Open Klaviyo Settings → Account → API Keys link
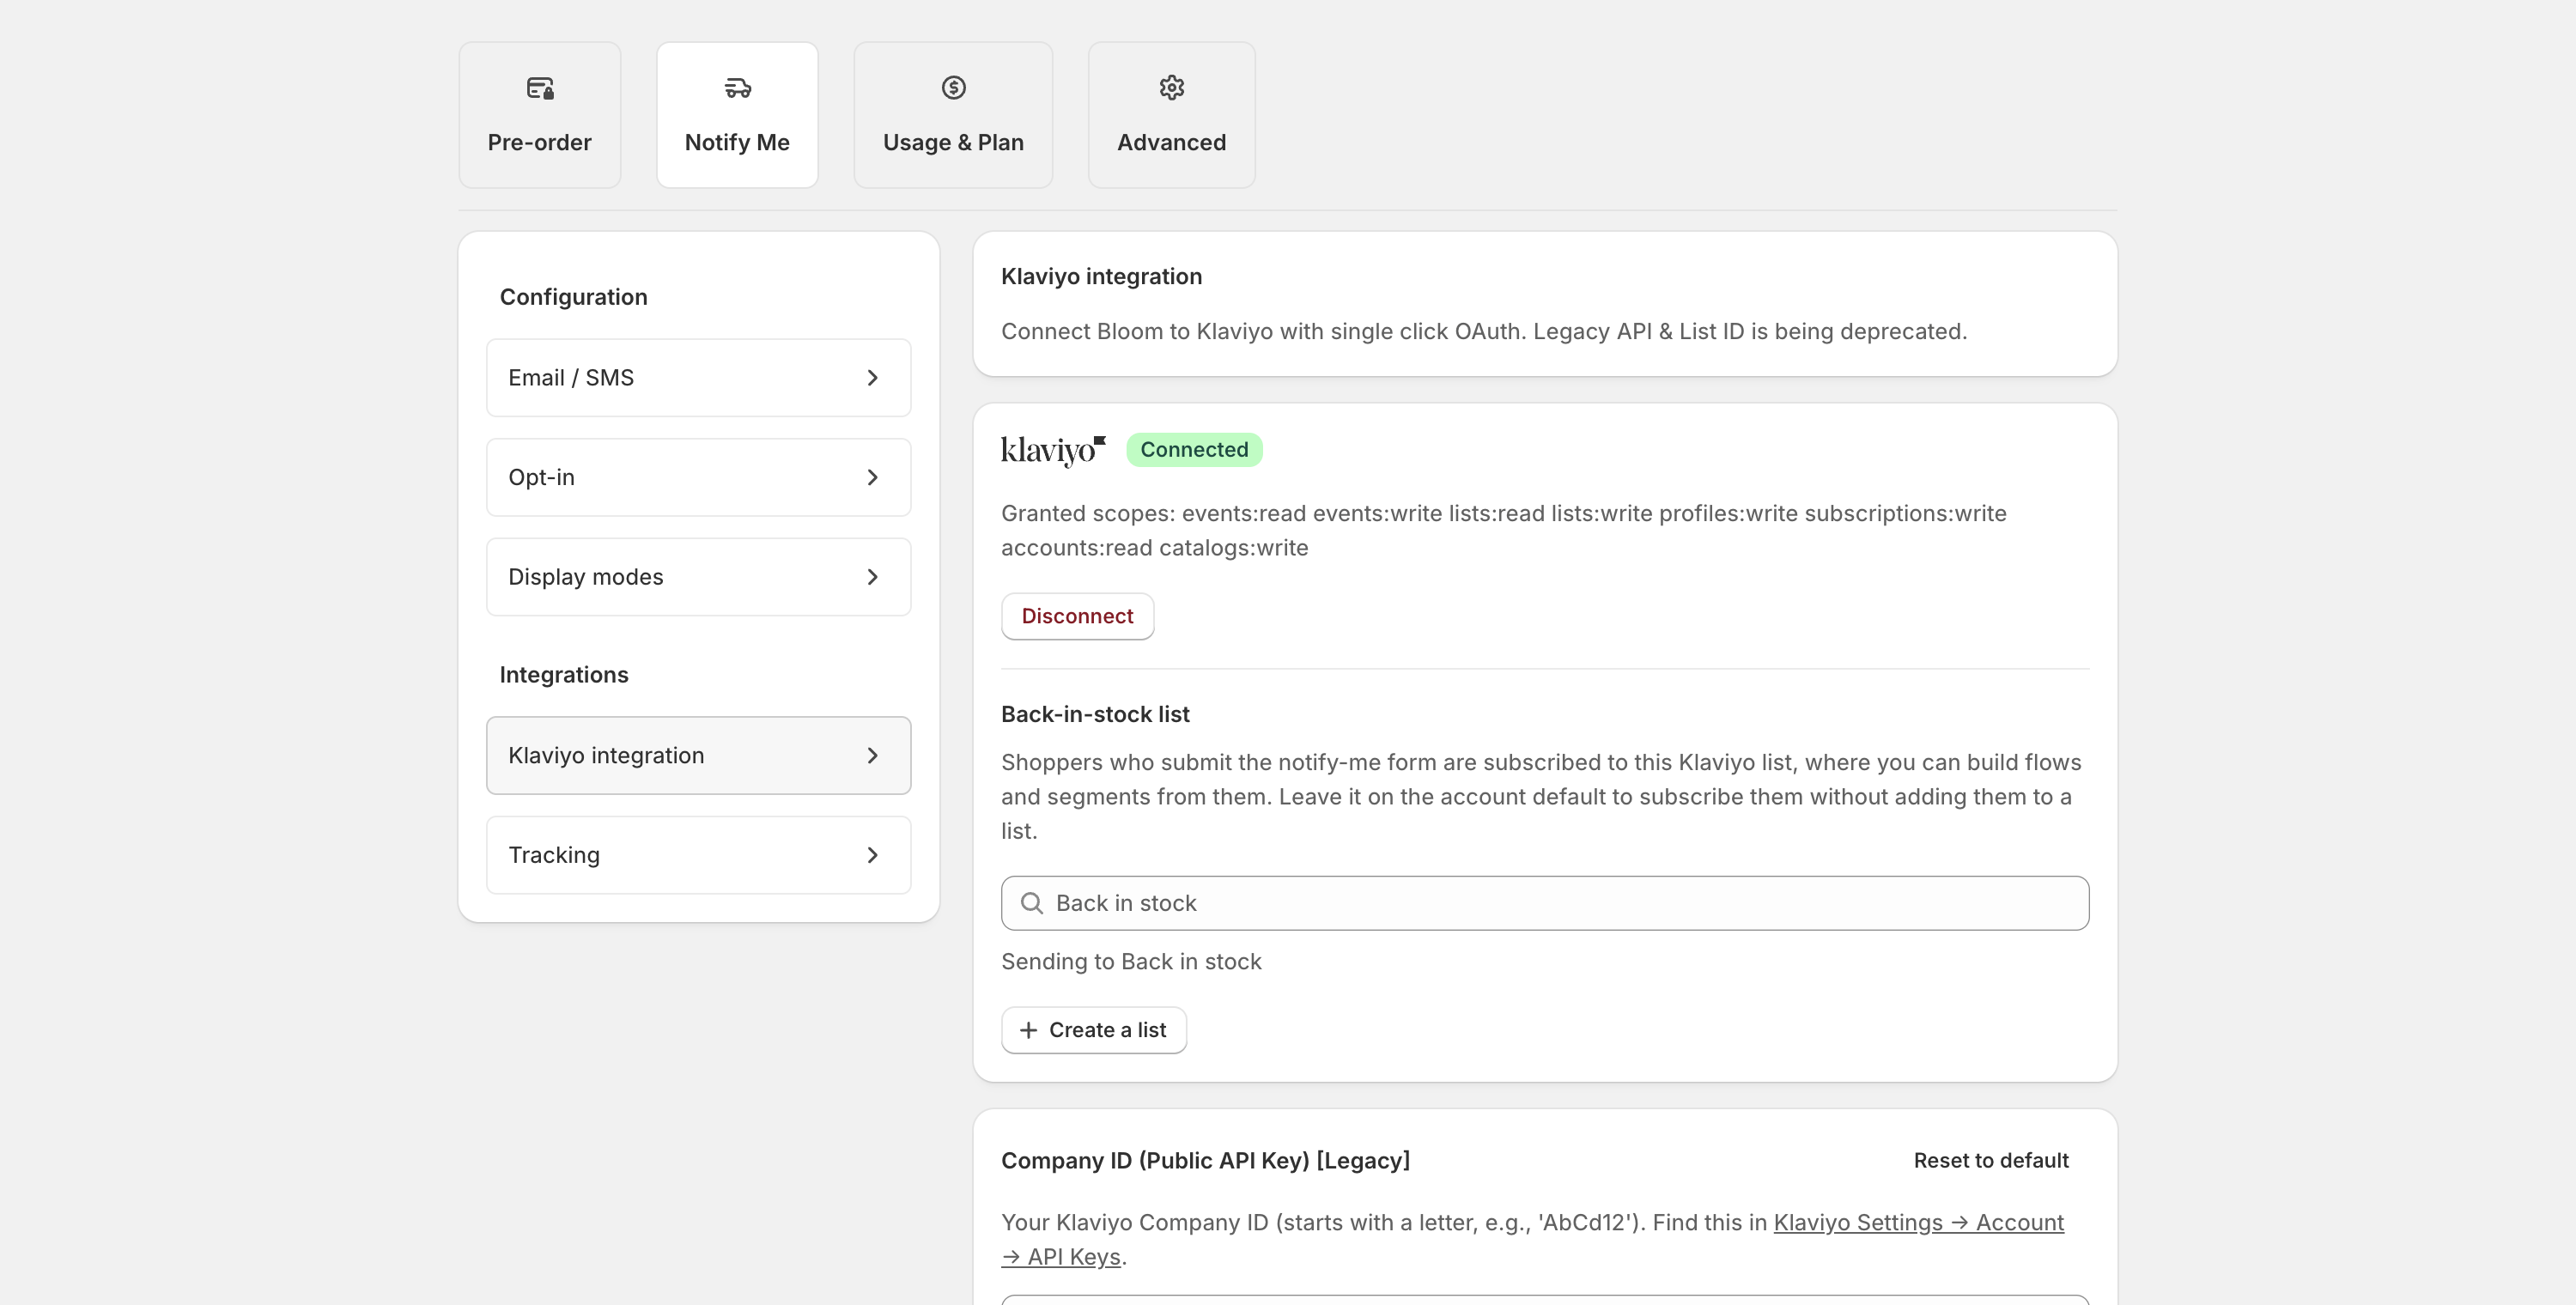This screenshot has height=1305, width=2576. pyautogui.click(x=1918, y=1223)
